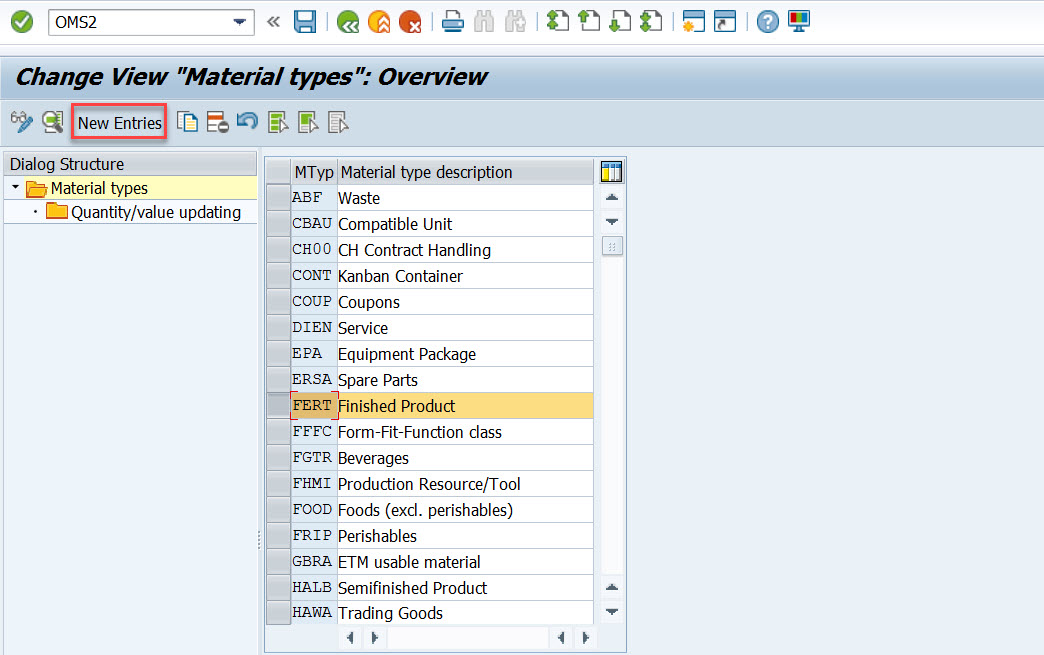
Task: Click the Copy As icon
Action: (x=187, y=121)
